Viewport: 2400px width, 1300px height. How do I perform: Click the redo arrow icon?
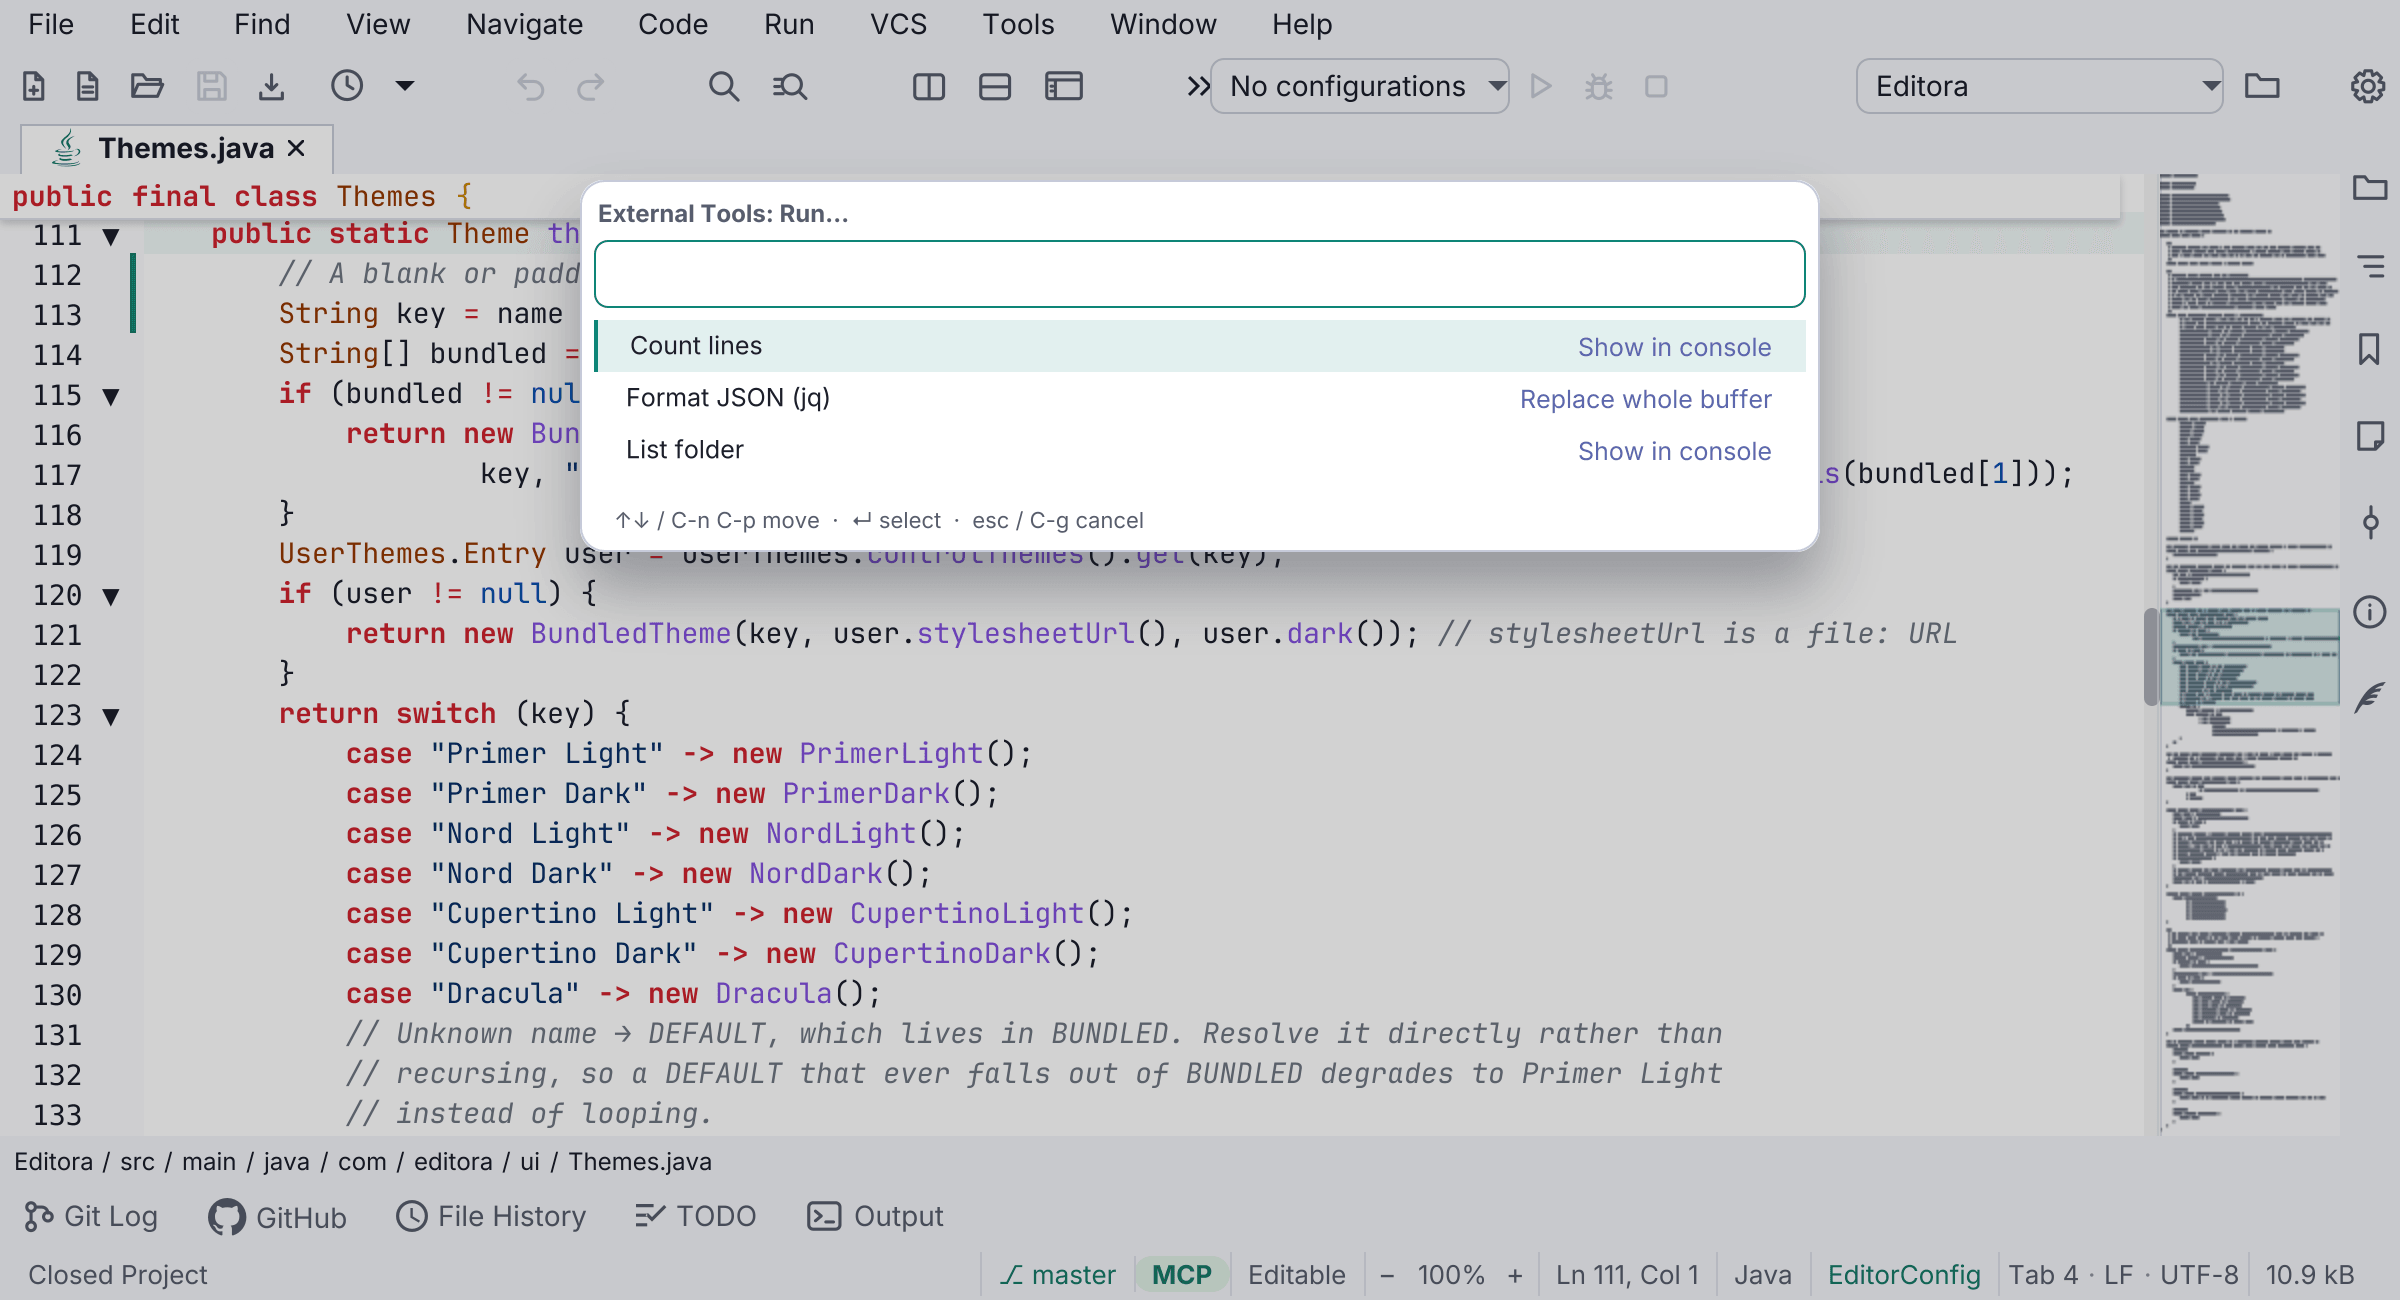click(591, 87)
